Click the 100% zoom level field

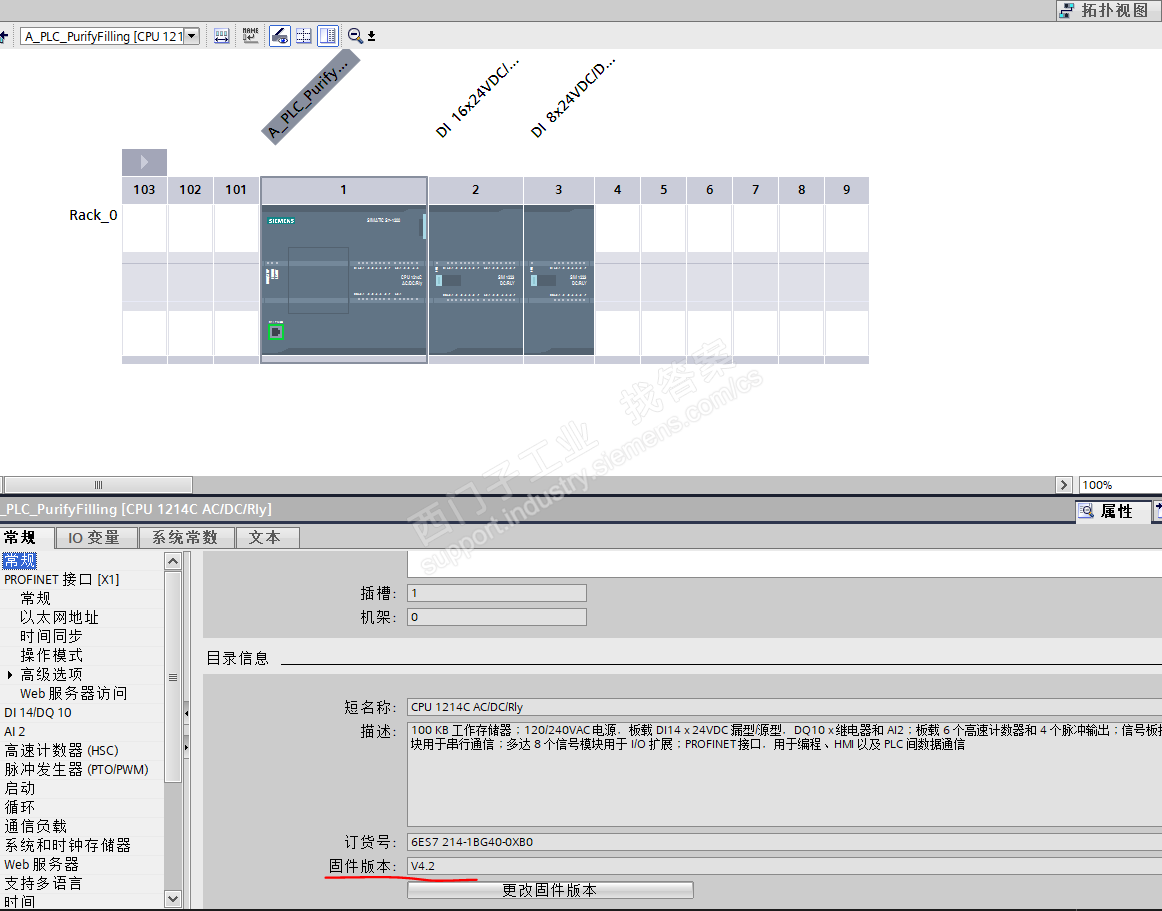(x=1120, y=485)
